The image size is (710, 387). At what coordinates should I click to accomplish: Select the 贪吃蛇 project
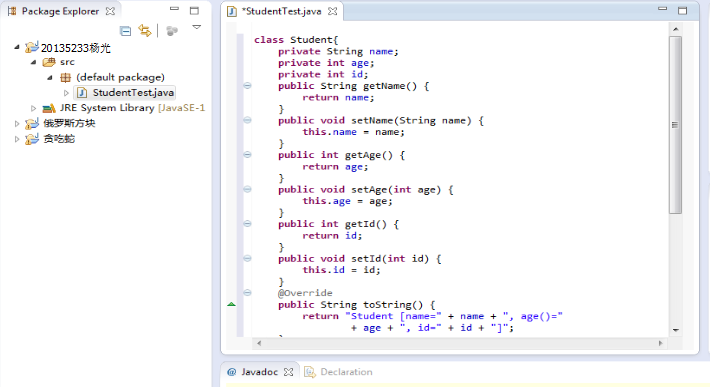(x=59, y=139)
